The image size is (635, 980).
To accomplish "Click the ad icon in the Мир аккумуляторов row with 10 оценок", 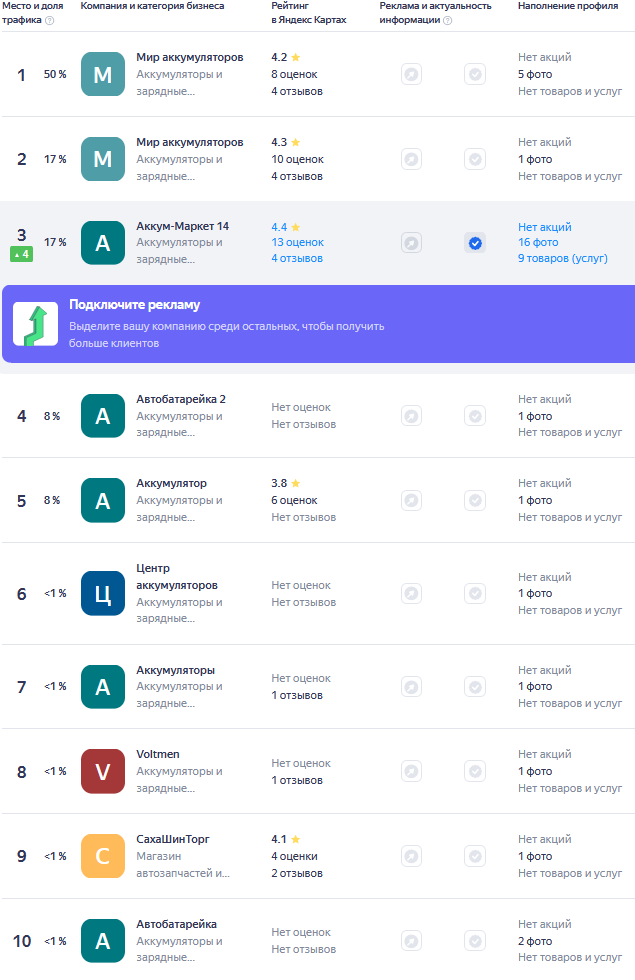I will (x=411, y=159).
